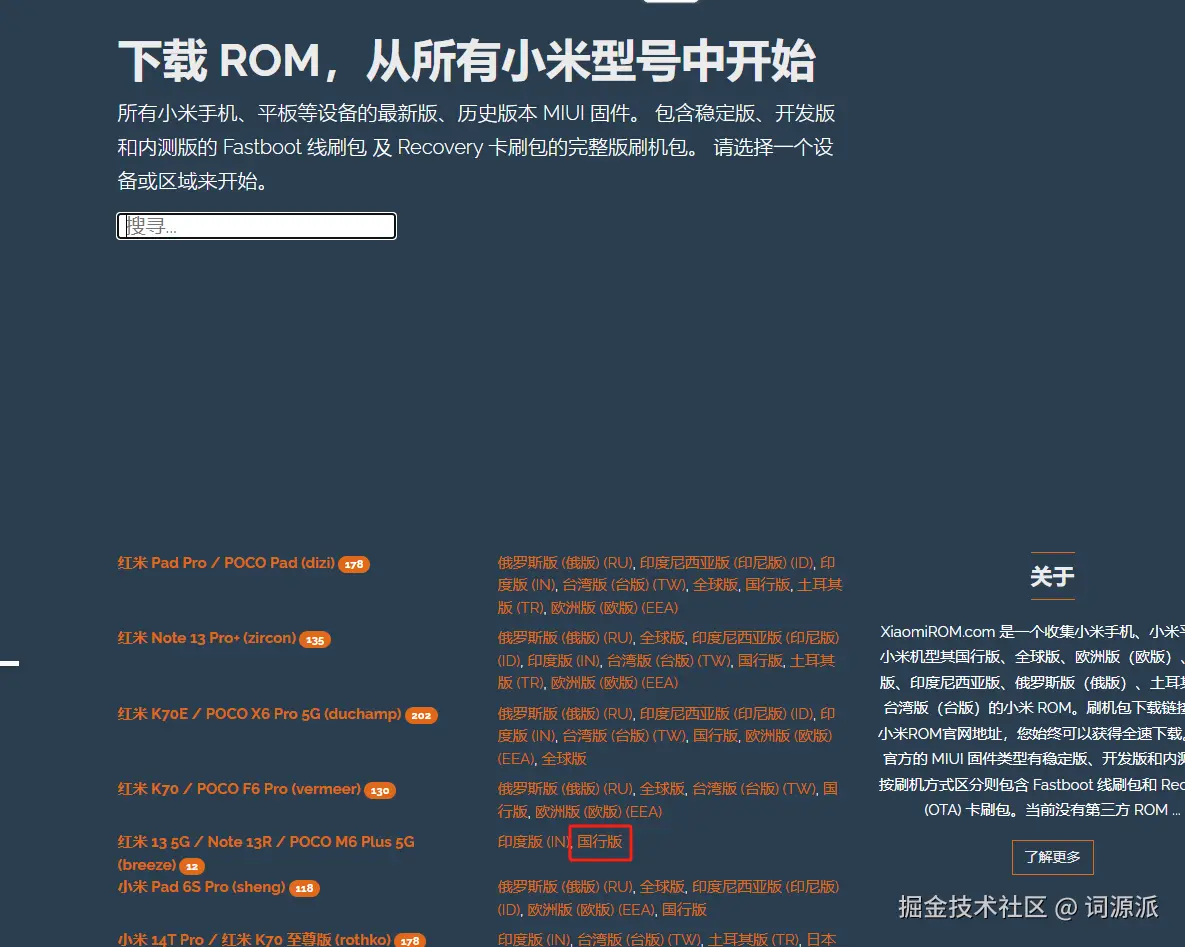The image size is (1185, 947).
Task: Select 俄罗斯版 (RU) for 红米 K70E (duchamp)
Action: tap(565, 714)
